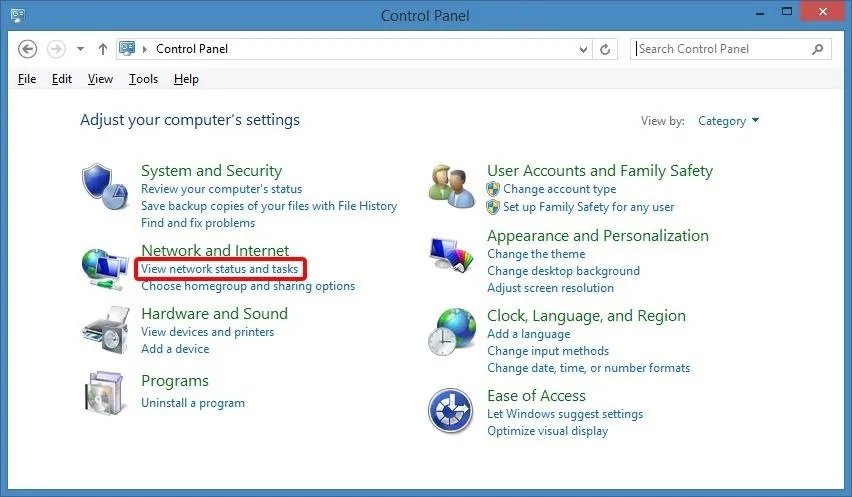Maximize the Control Panel window
The height and width of the screenshot is (497, 852).
787,12
